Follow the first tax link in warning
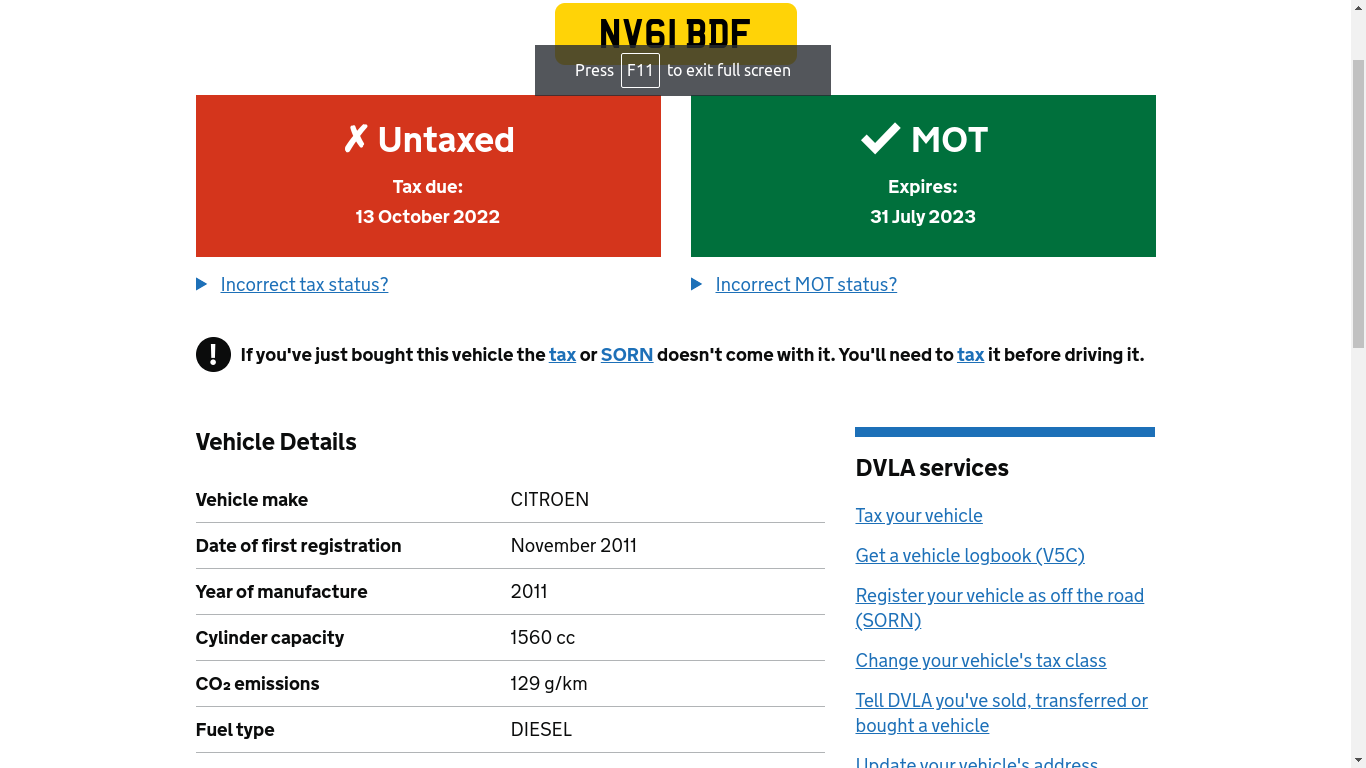 tap(562, 354)
